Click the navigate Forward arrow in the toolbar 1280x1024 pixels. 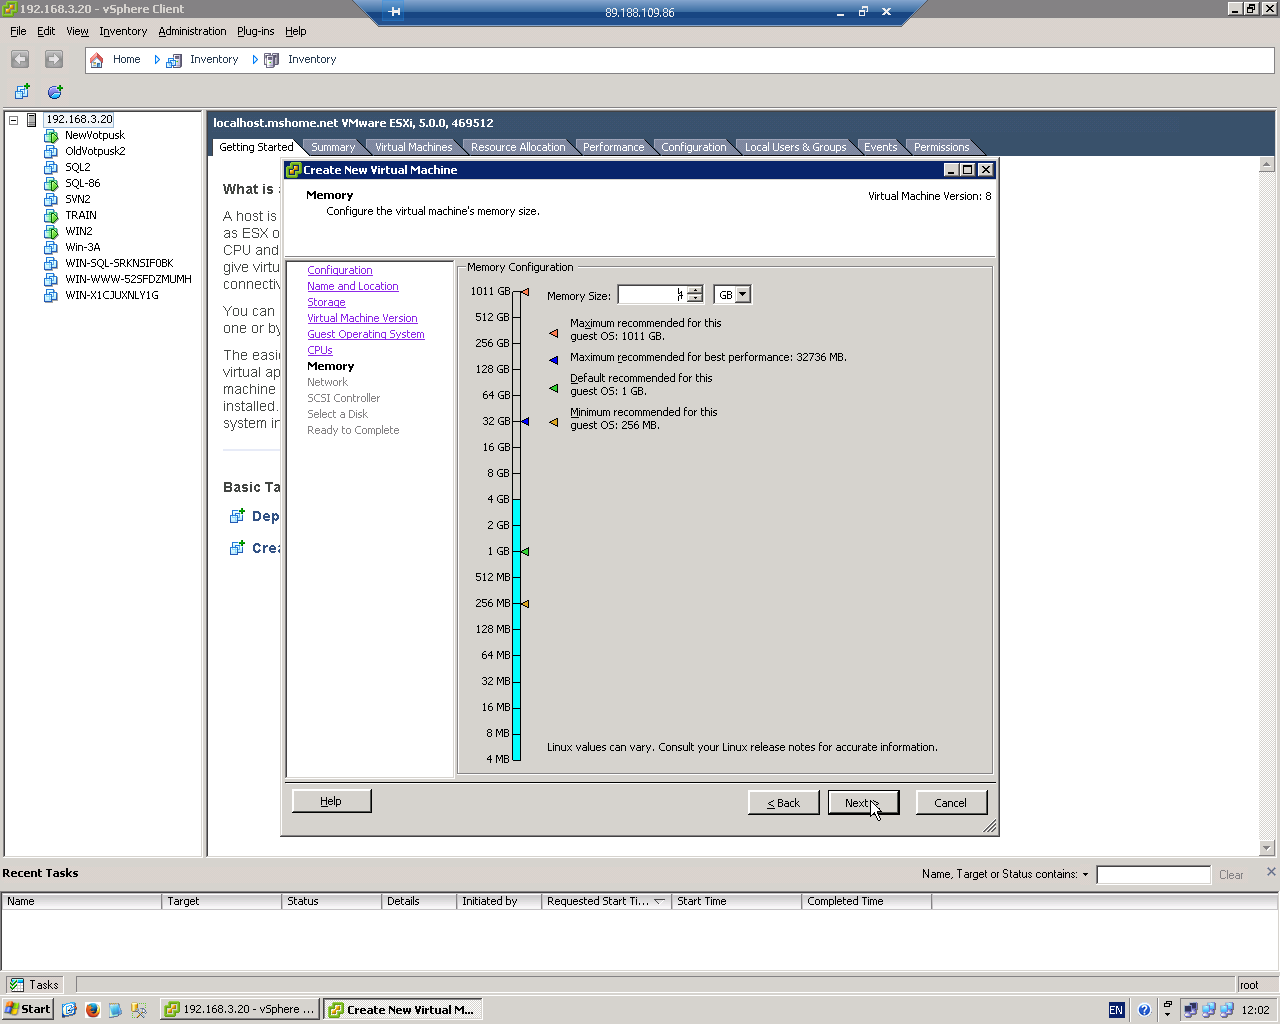tap(54, 60)
